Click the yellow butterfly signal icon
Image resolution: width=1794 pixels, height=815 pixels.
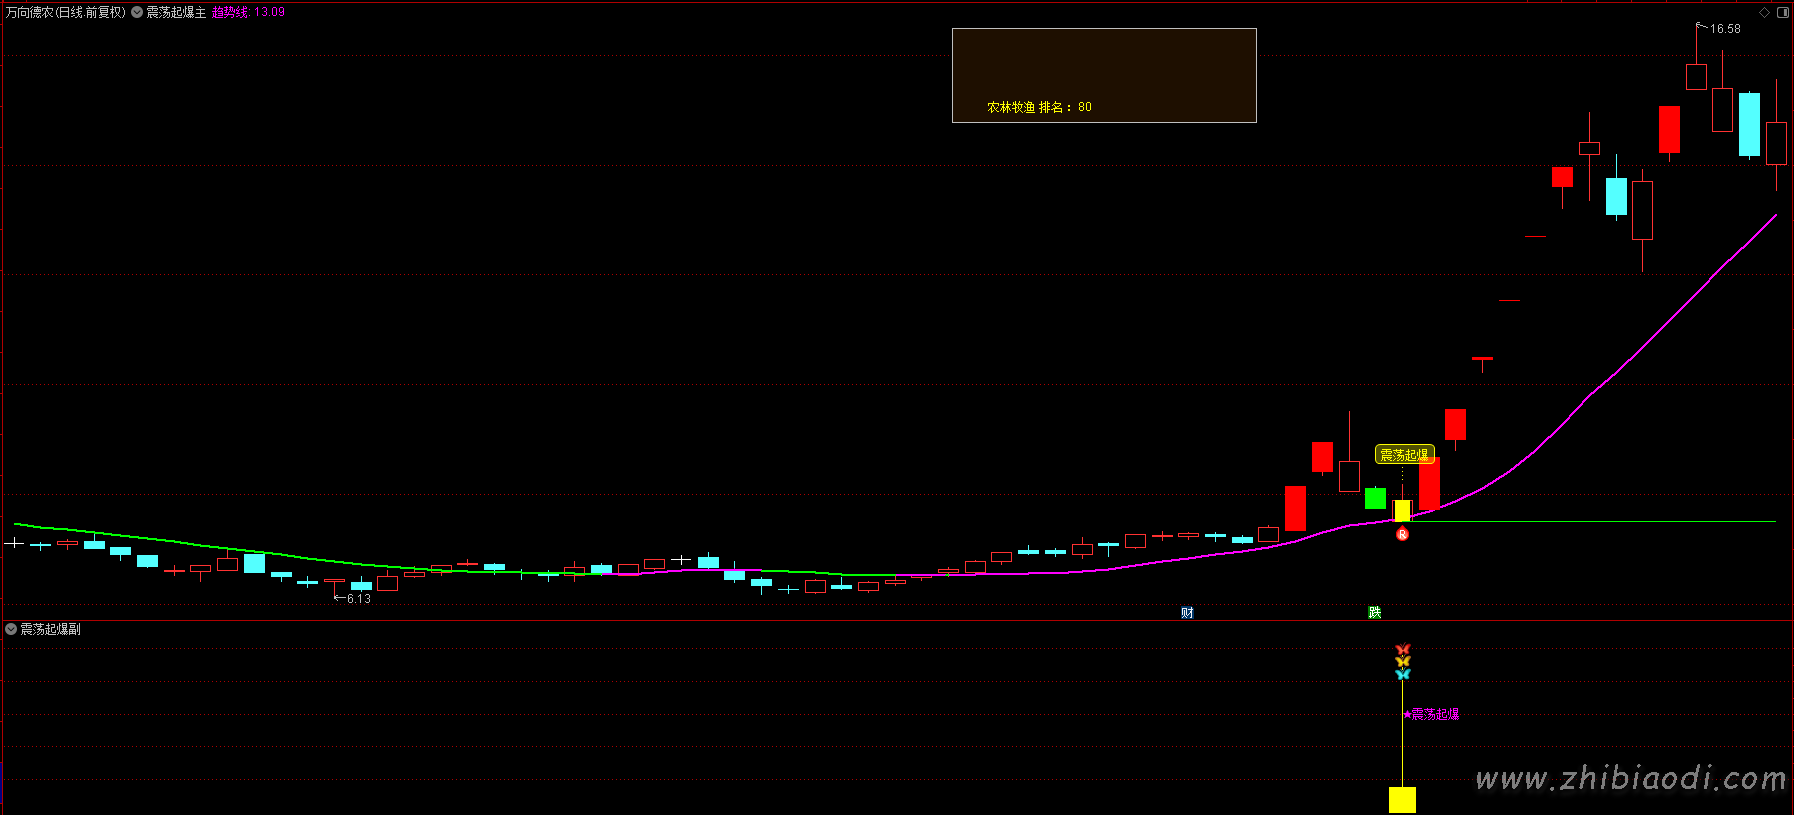click(x=1402, y=661)
